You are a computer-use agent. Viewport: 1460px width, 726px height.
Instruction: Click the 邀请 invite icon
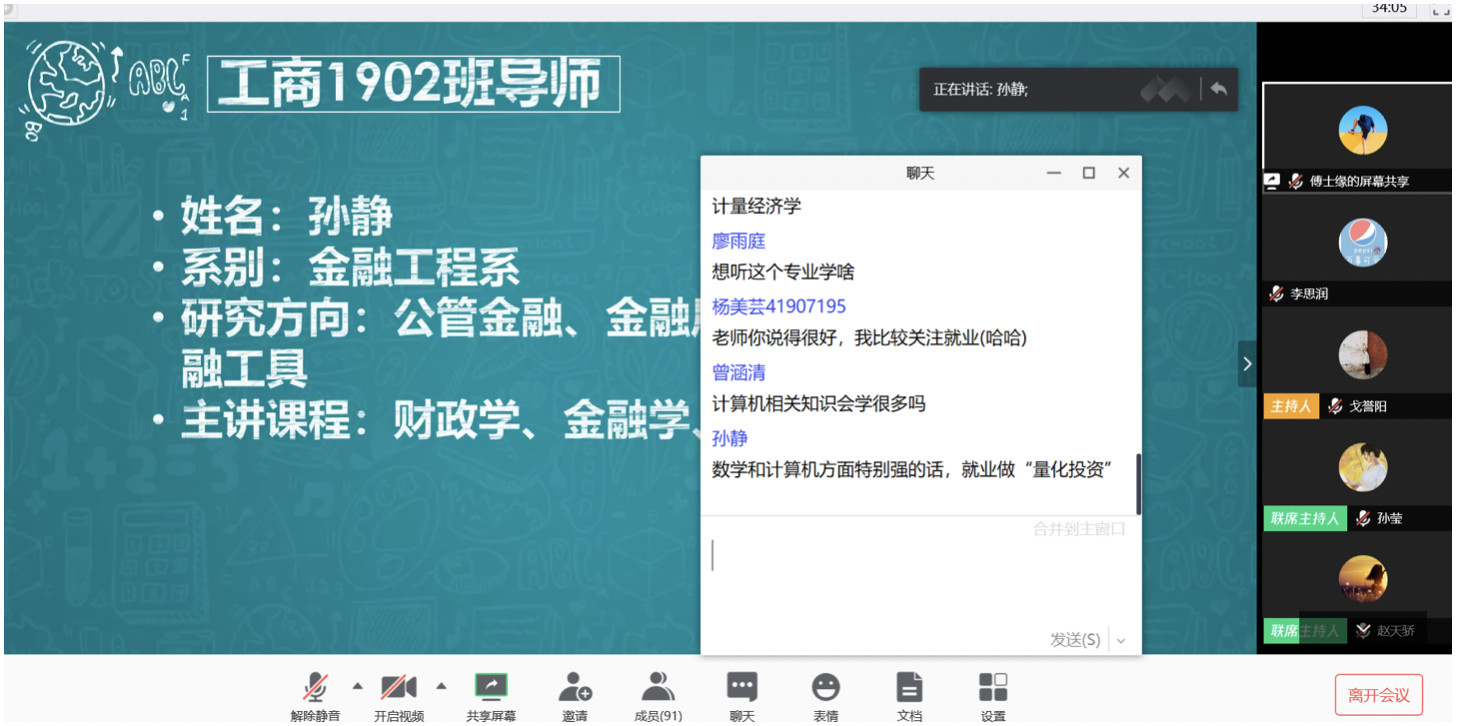(574, 687)
